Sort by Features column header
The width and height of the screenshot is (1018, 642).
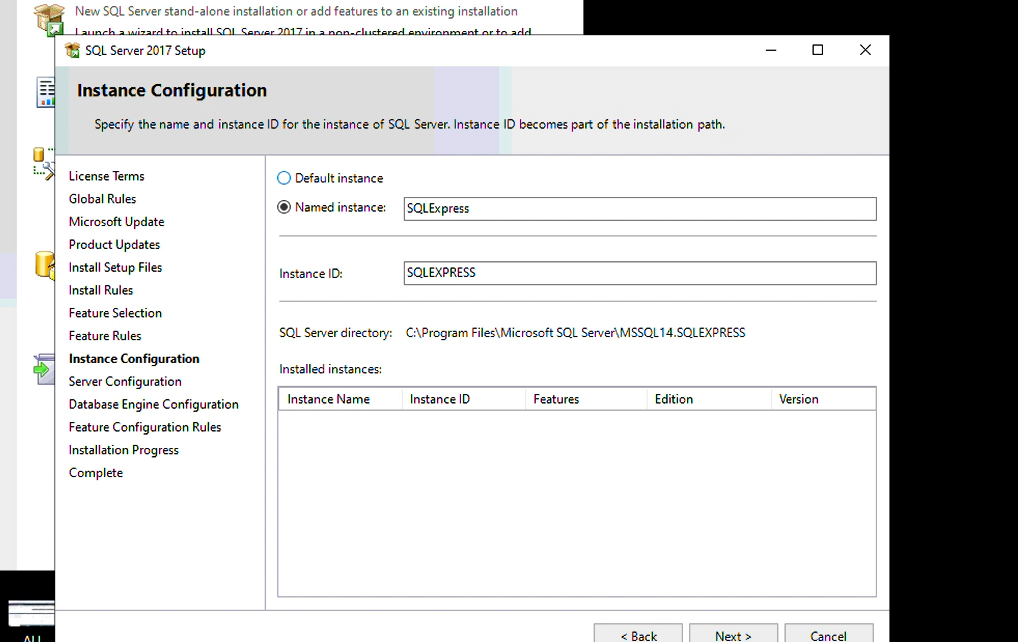click(x=586, y=399)
